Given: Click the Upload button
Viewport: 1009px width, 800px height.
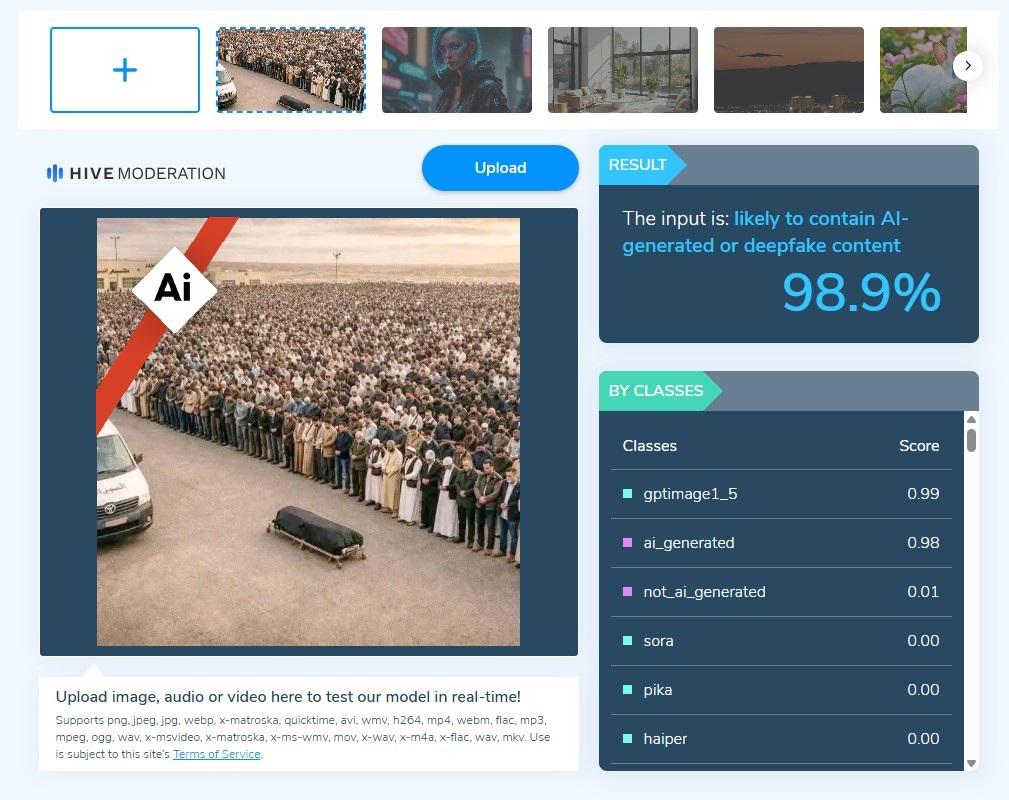Looking at the screenshot, I should tap(500, 168).
